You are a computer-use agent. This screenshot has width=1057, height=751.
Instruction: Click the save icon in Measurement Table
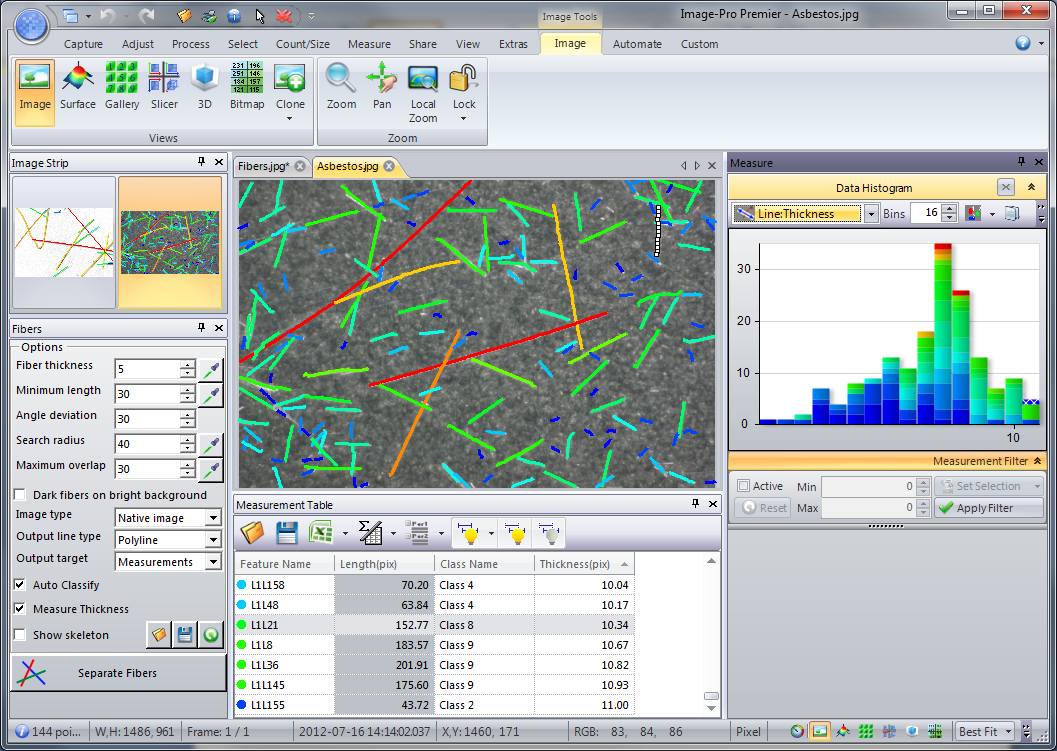tap(287, 533)
